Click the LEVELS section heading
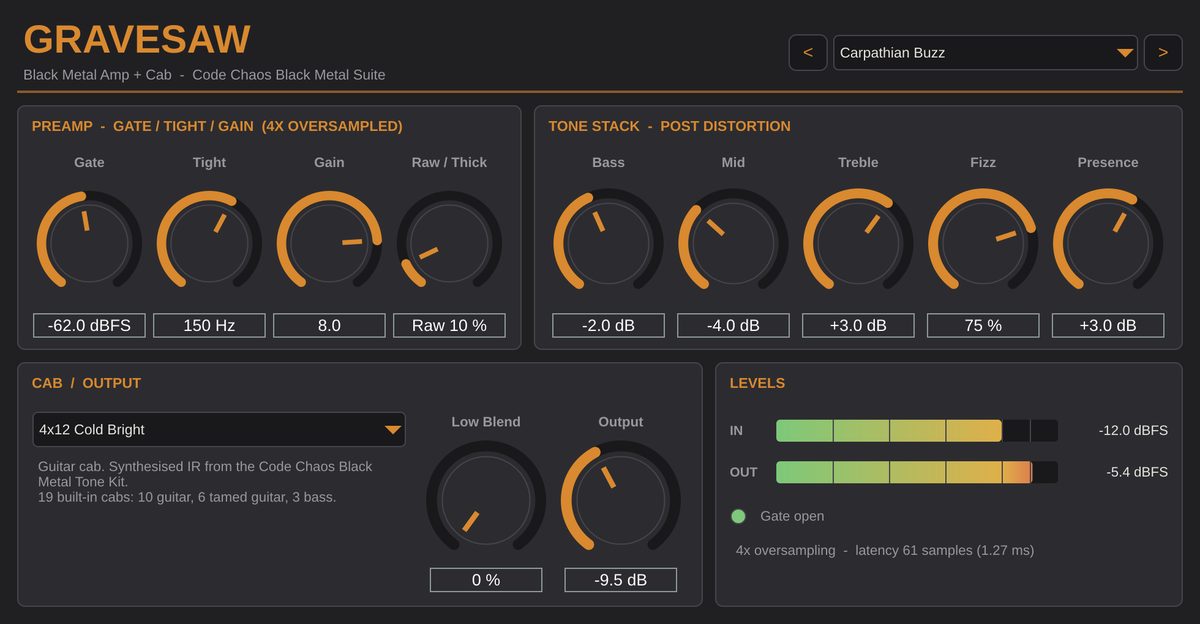Viewport: 1200px width, 624px height. tap(757, 383)
